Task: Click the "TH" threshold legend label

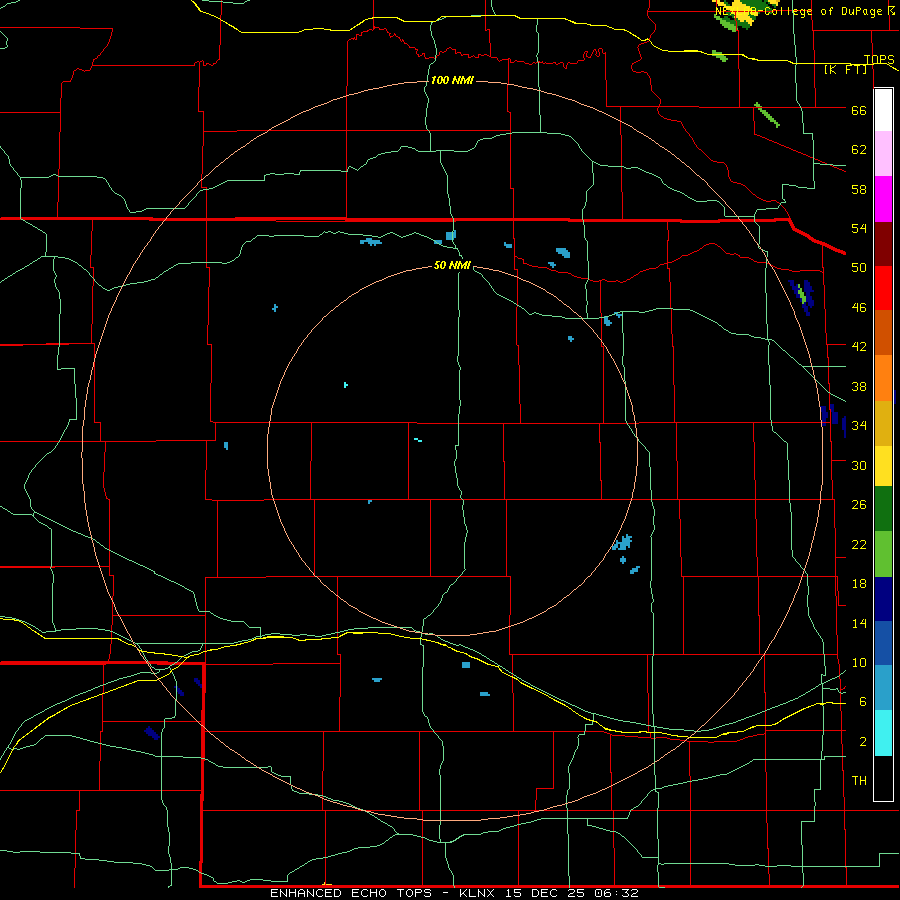Action: point(859,781)
